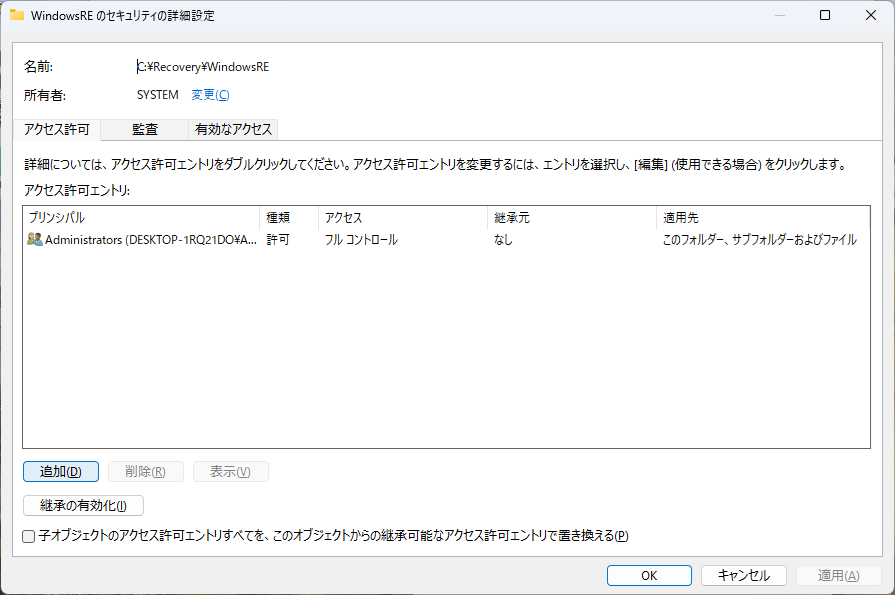
Task: Click the 種類 column header
Action: tap(288, 217)
